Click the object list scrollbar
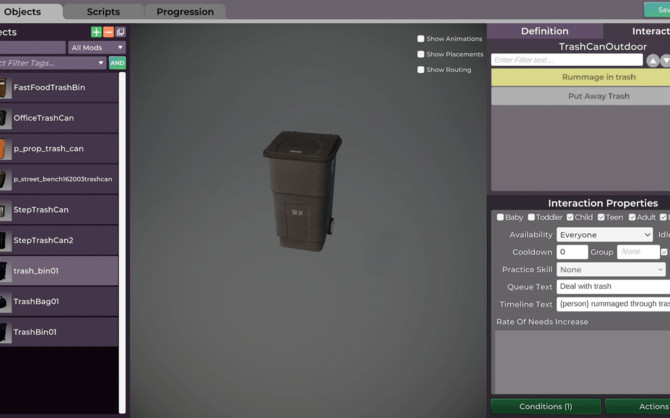The width and height of the screenshot is (670, 418). tap(122, 243)
